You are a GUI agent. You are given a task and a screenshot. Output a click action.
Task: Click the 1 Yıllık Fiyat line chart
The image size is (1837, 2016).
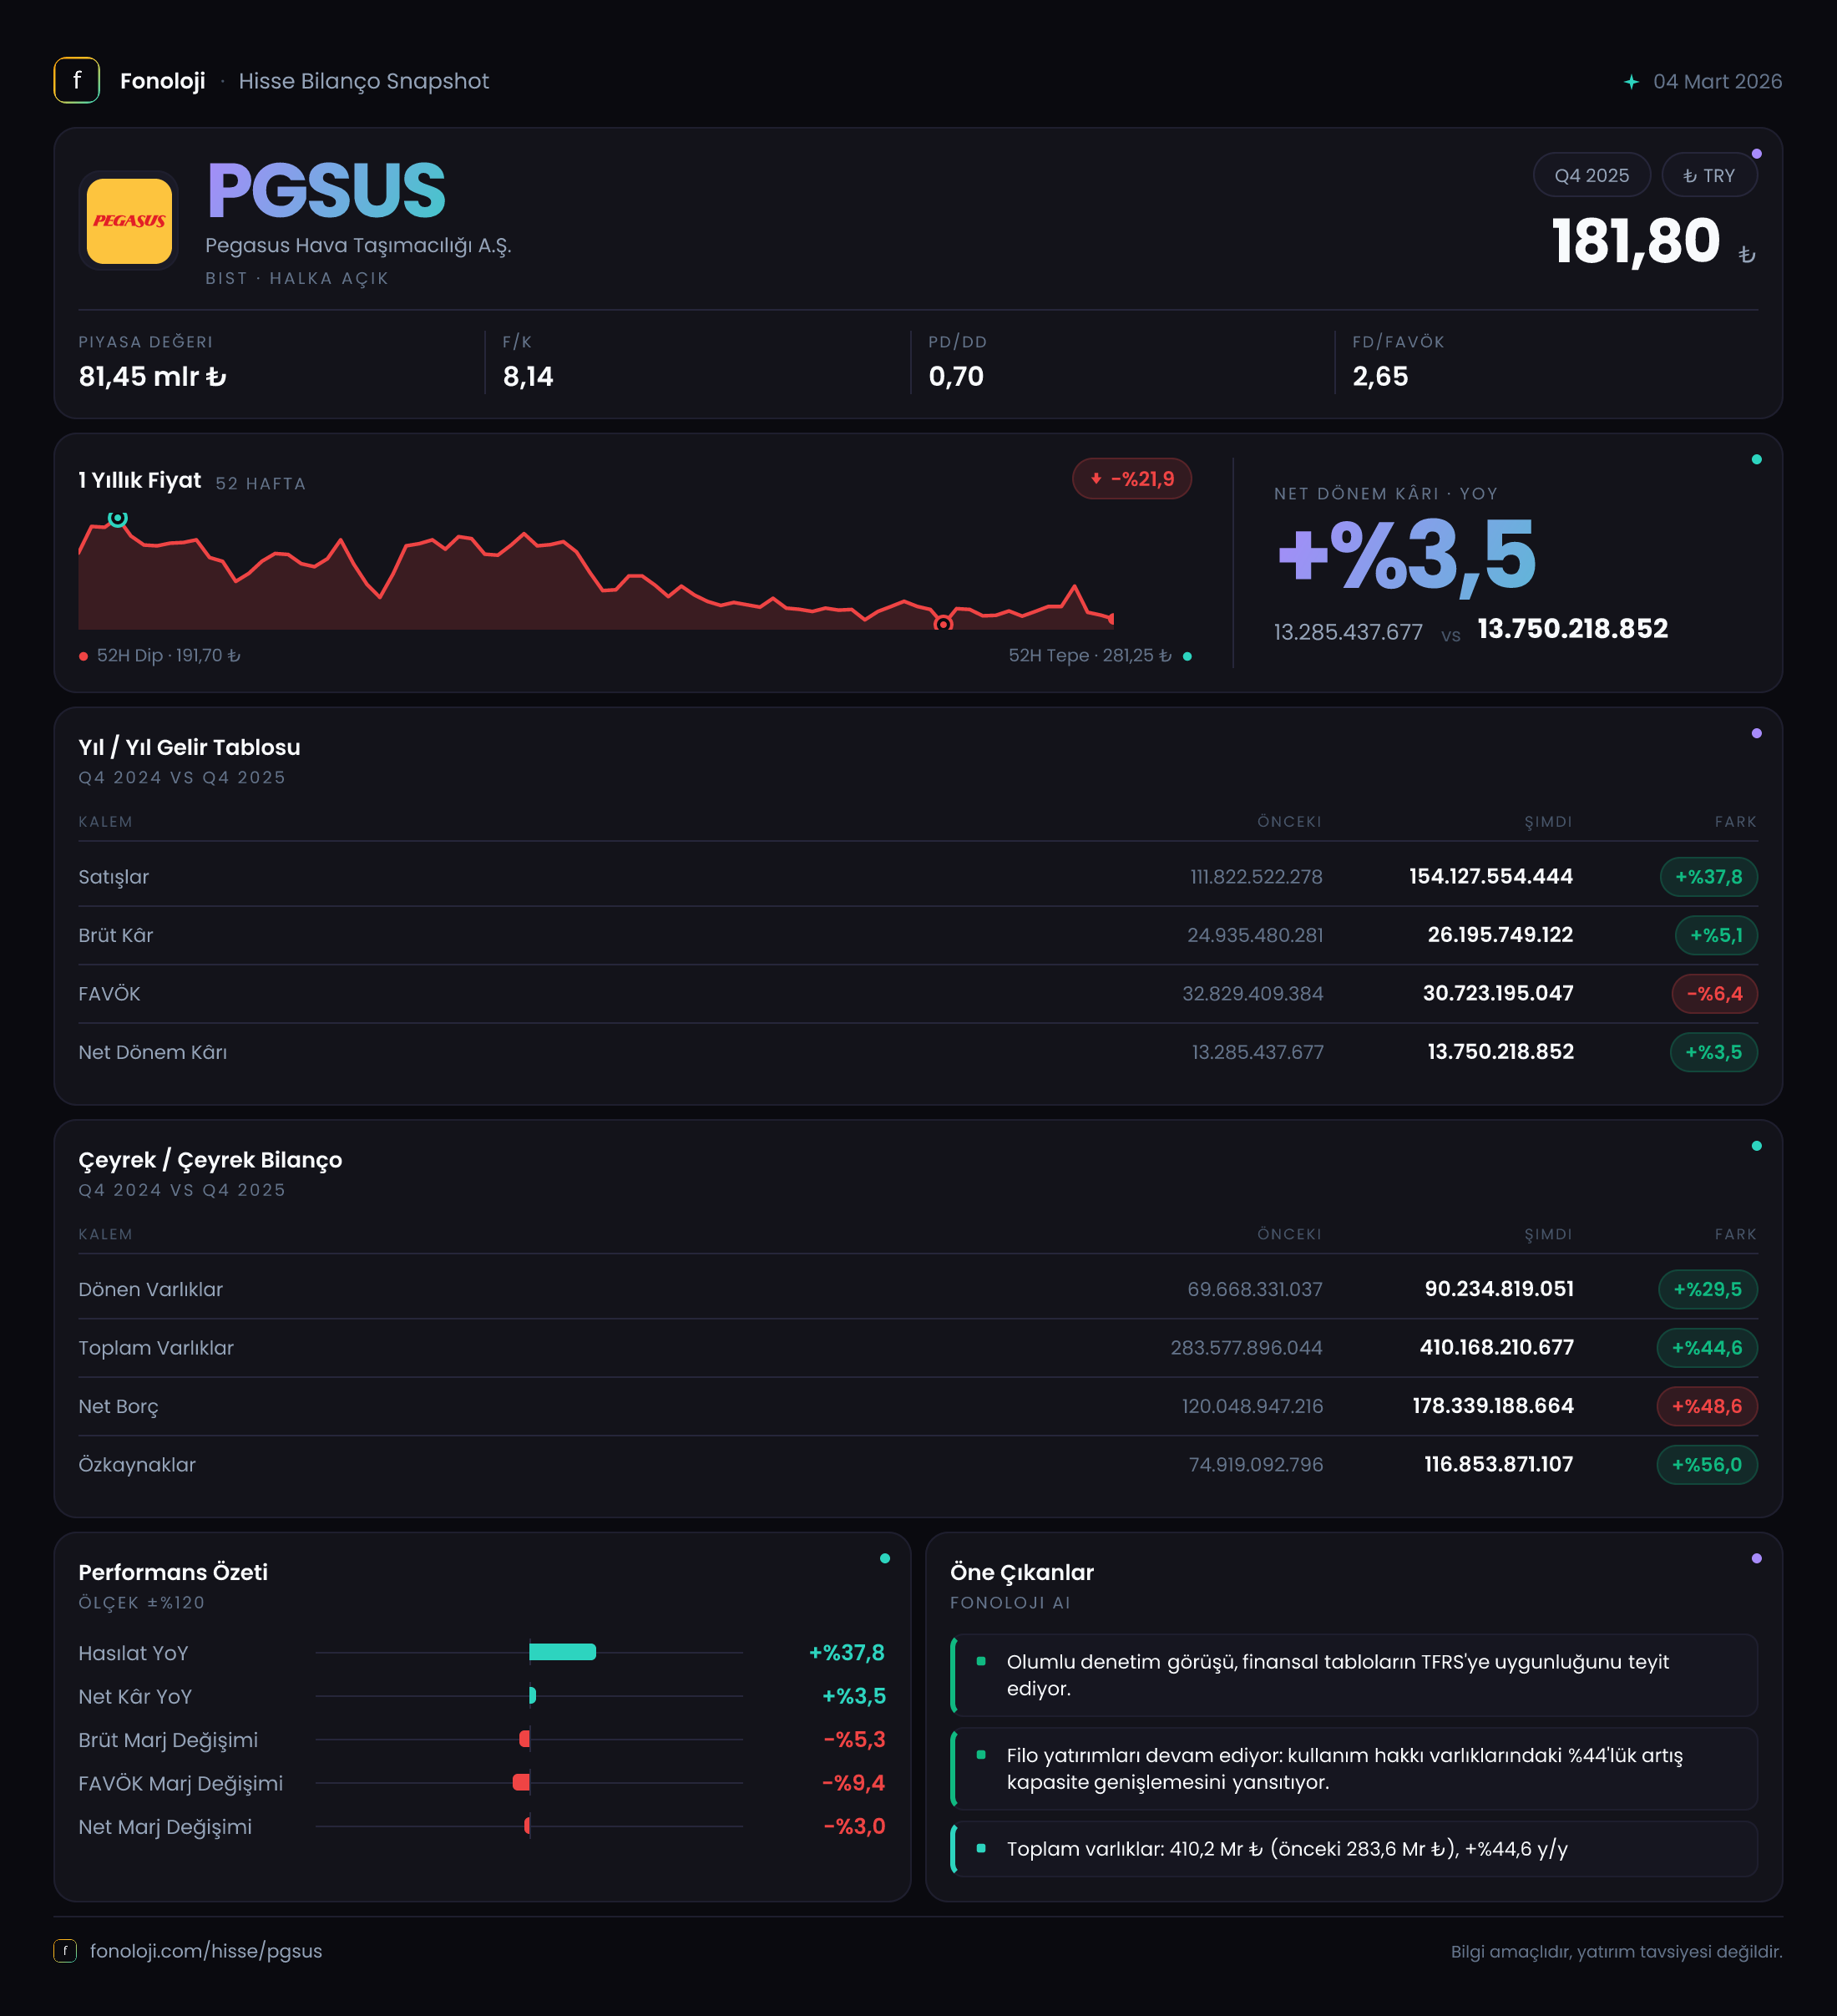pyautogui.click(x=596, y=573)
